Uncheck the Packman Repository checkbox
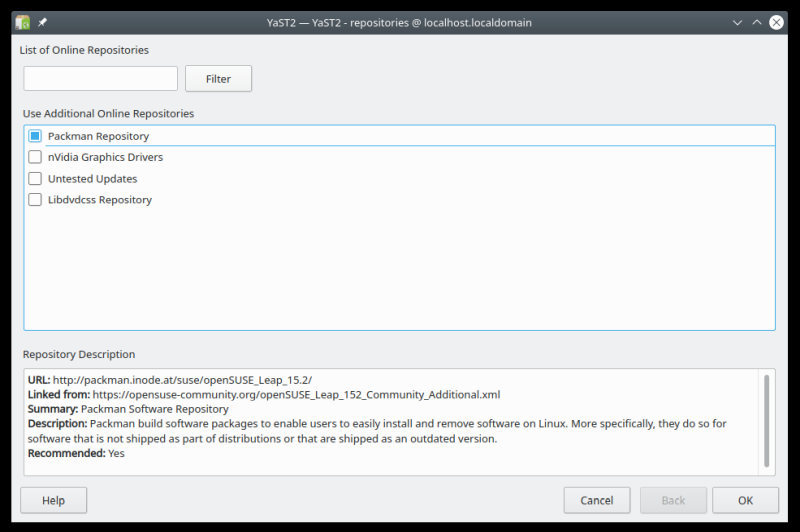Viewport: 800px width, 532px height. coord(35,136)
